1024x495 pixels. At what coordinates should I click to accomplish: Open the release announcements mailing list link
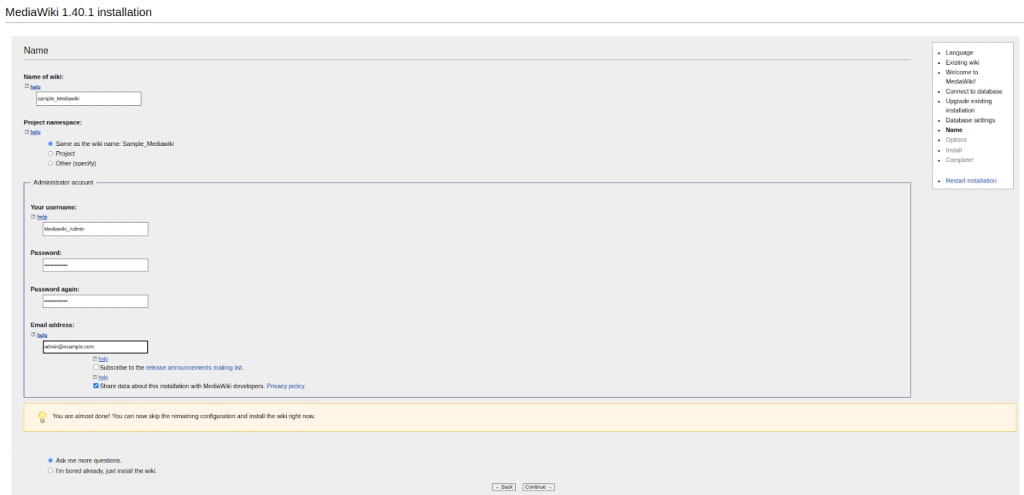[194, 368]
